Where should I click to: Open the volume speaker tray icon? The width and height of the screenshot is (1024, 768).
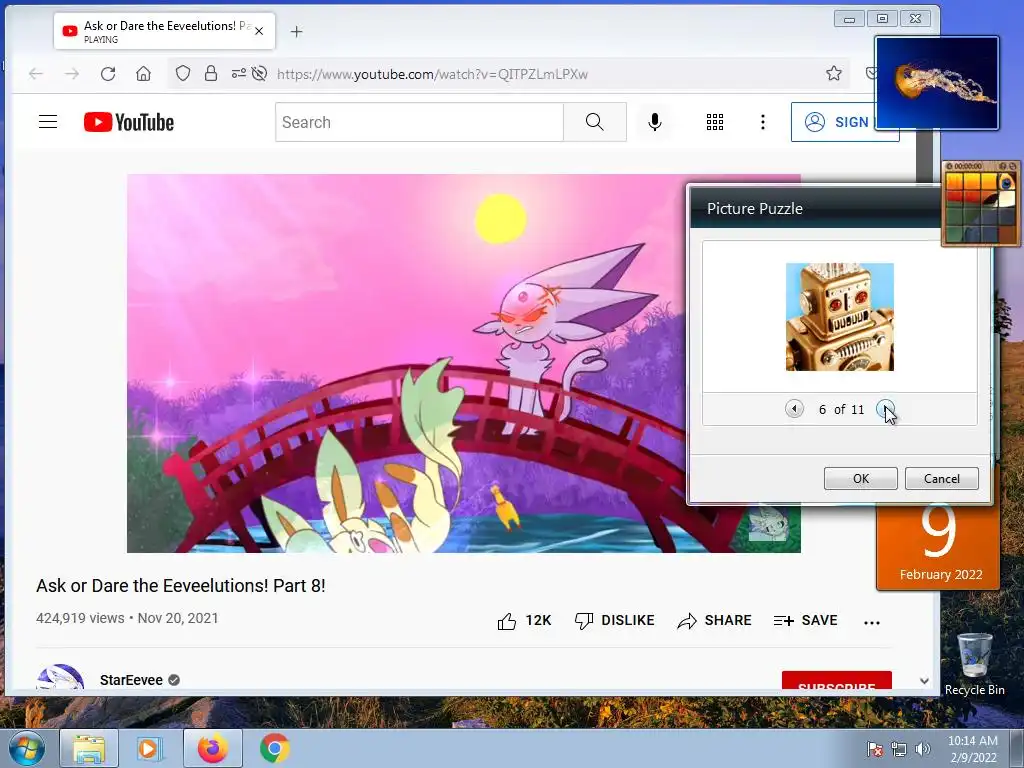[923, 749]
